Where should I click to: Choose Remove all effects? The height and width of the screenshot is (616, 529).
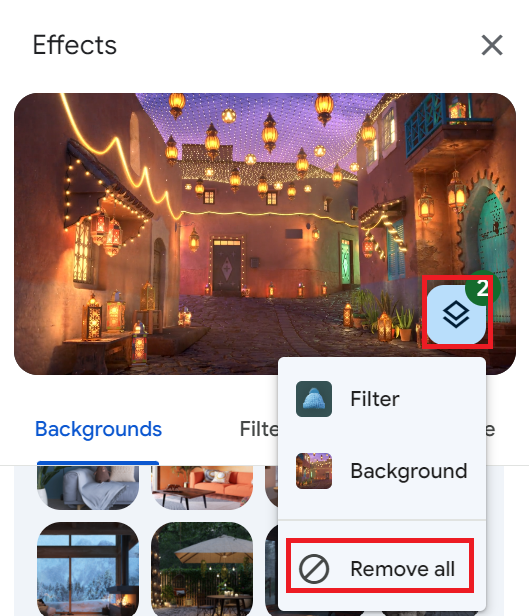click(380, 568)
